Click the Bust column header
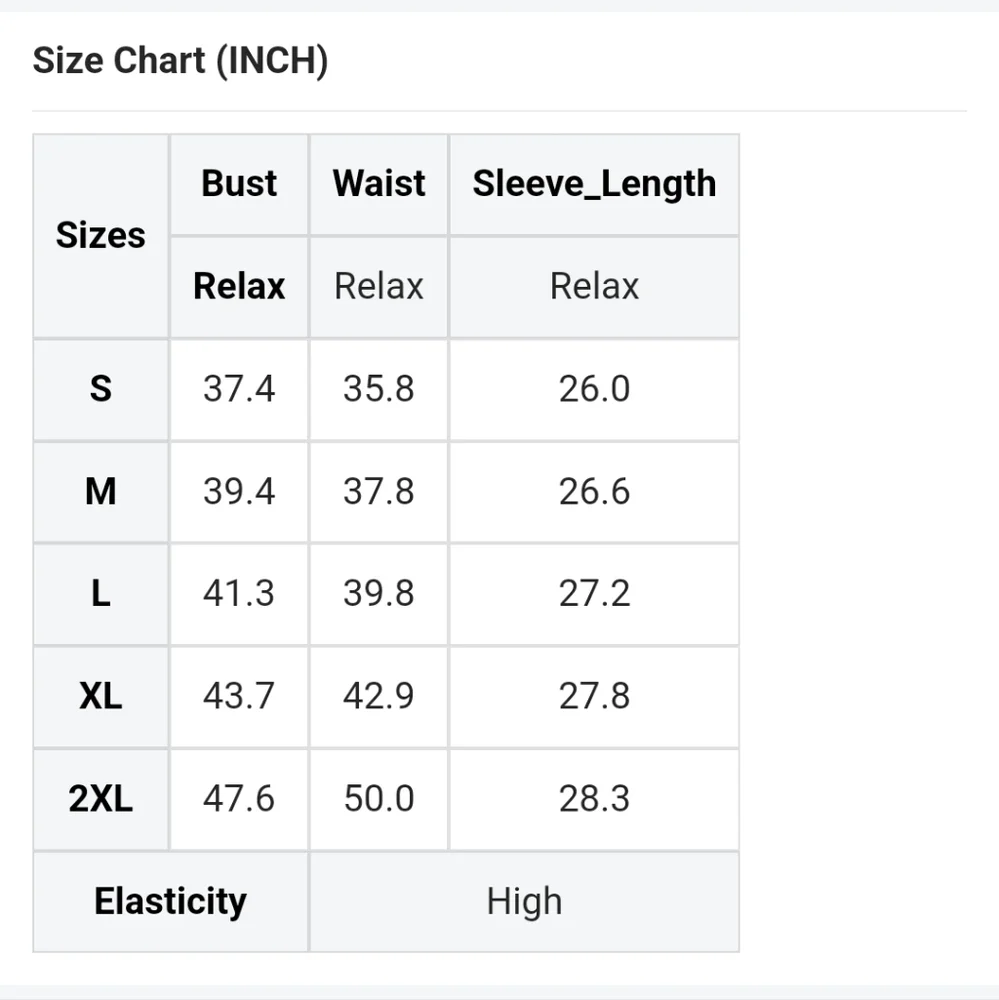This screenshot has height=1000, width=999. pyautogui.click(x=239, y=184)
